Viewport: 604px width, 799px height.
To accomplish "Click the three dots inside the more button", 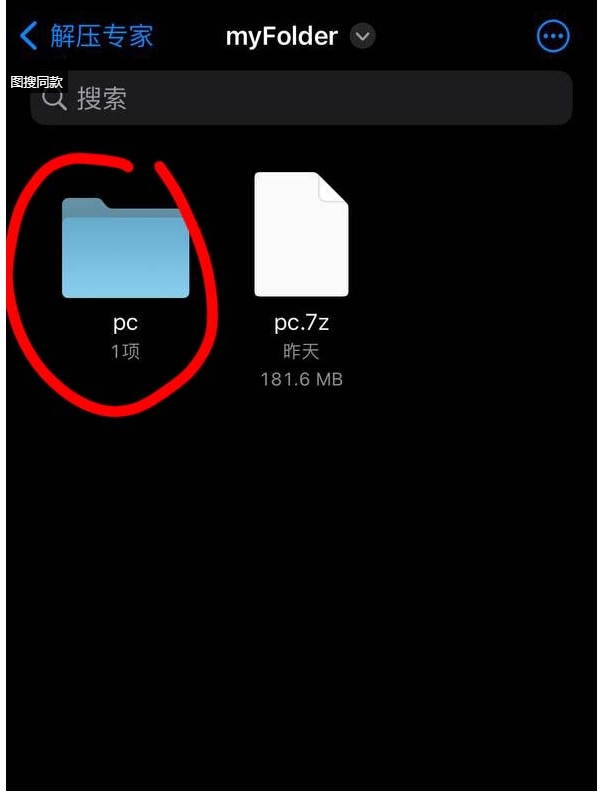I will 553,36.
